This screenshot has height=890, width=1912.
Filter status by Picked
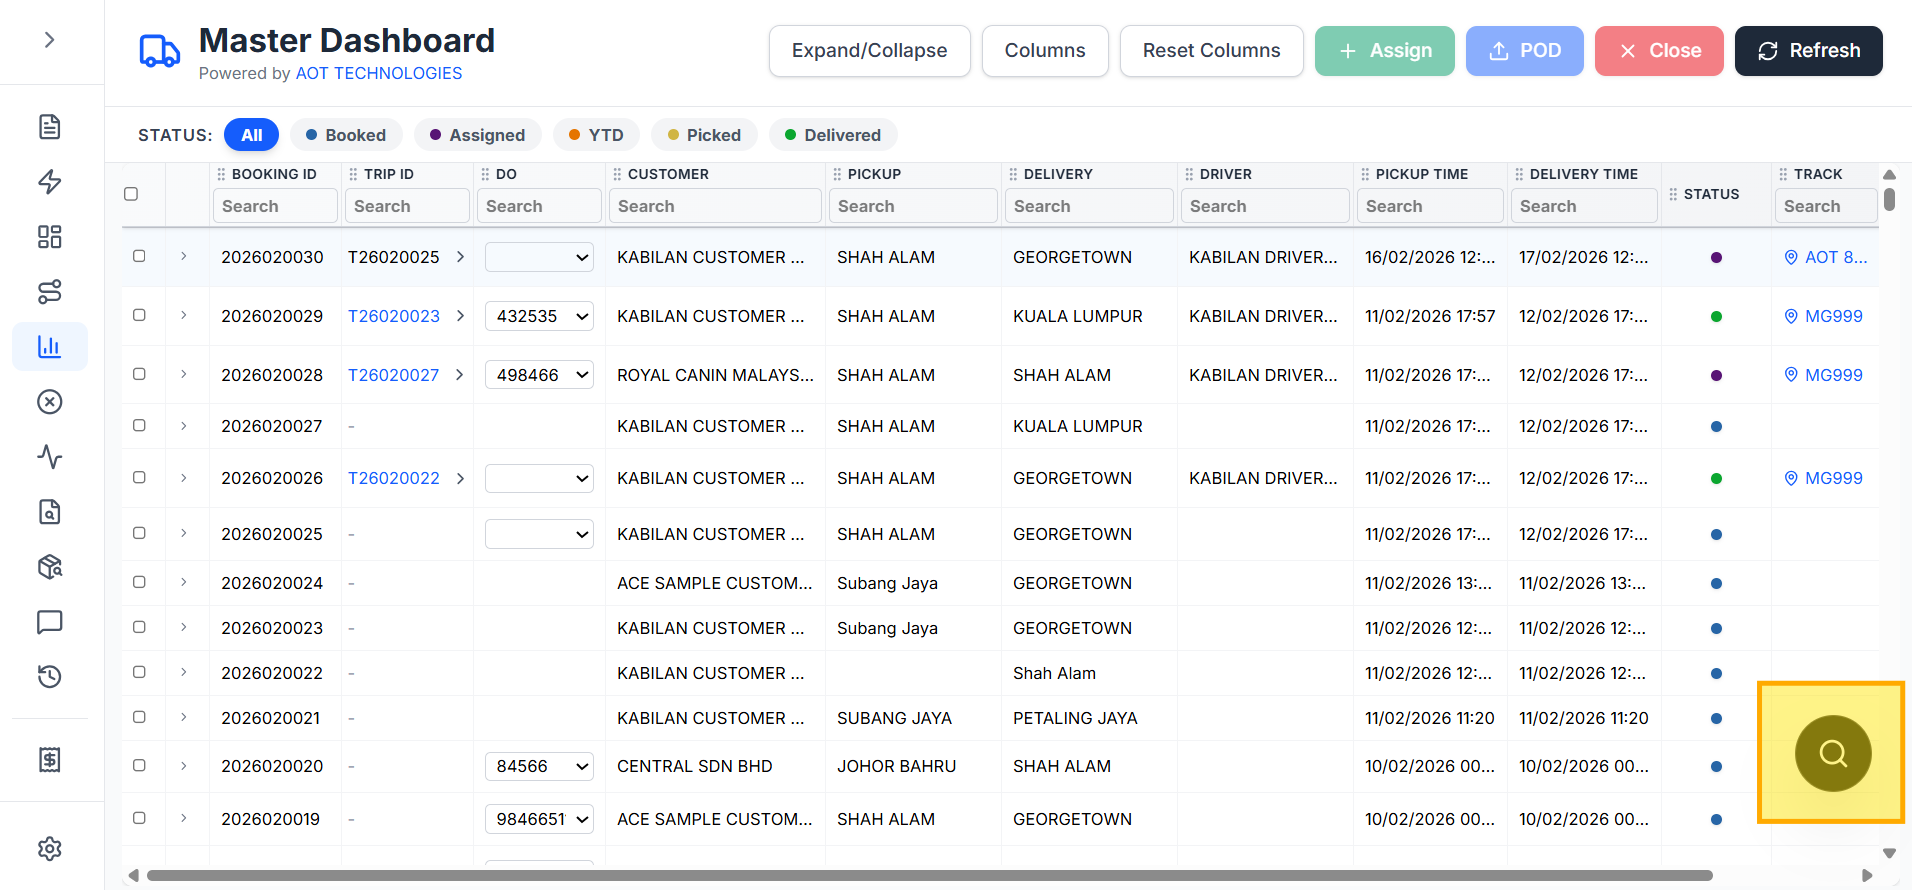pyautogui.click(x=704, y=135)
